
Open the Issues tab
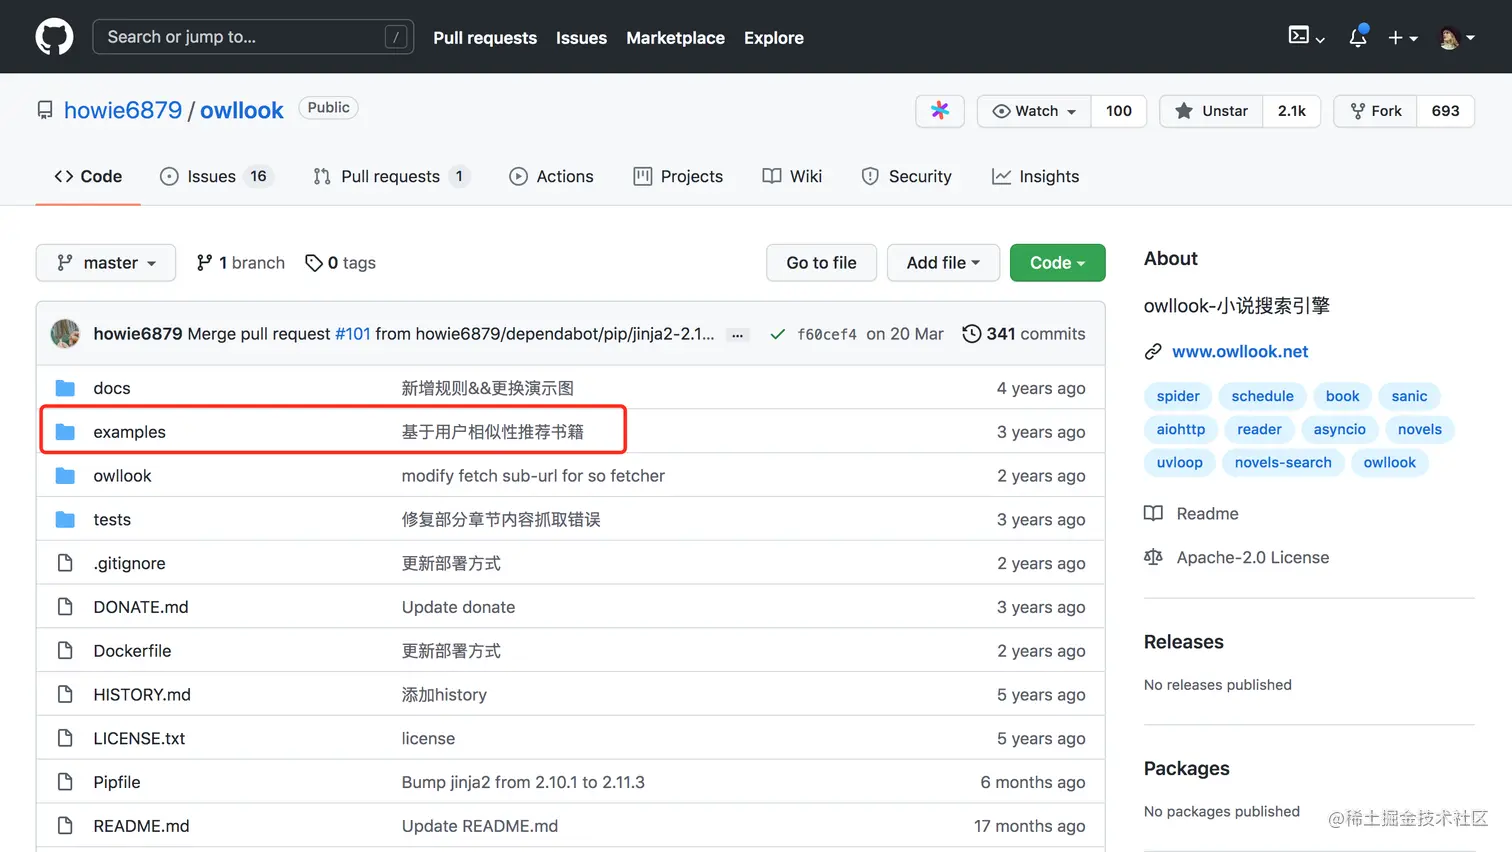coord(215,176)
